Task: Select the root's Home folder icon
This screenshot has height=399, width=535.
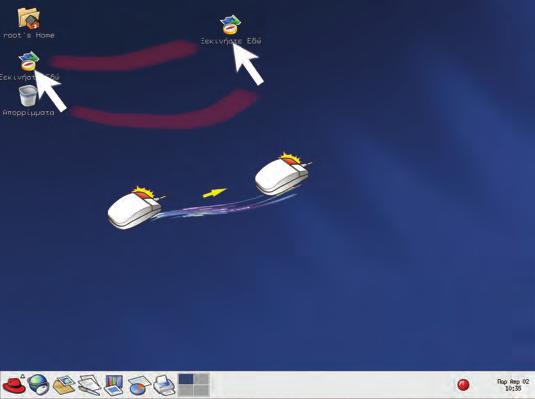Action: click(x=29, y=18)
